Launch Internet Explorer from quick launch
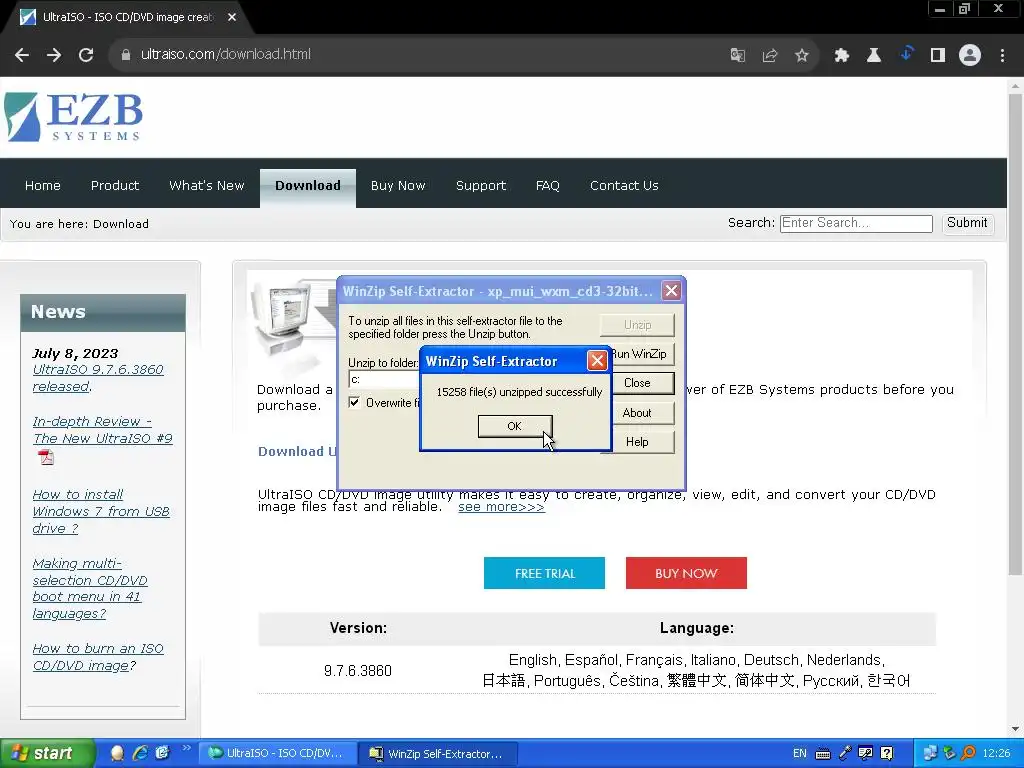Screen dimensions: 1024x768 coord(140,753)
